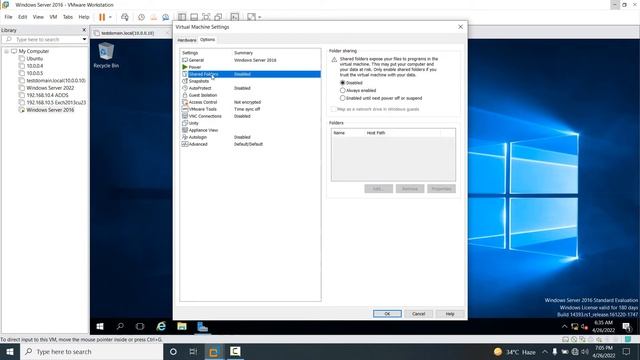
Task: Choose the Disabled folder sharing radio button
Action: 343,83
